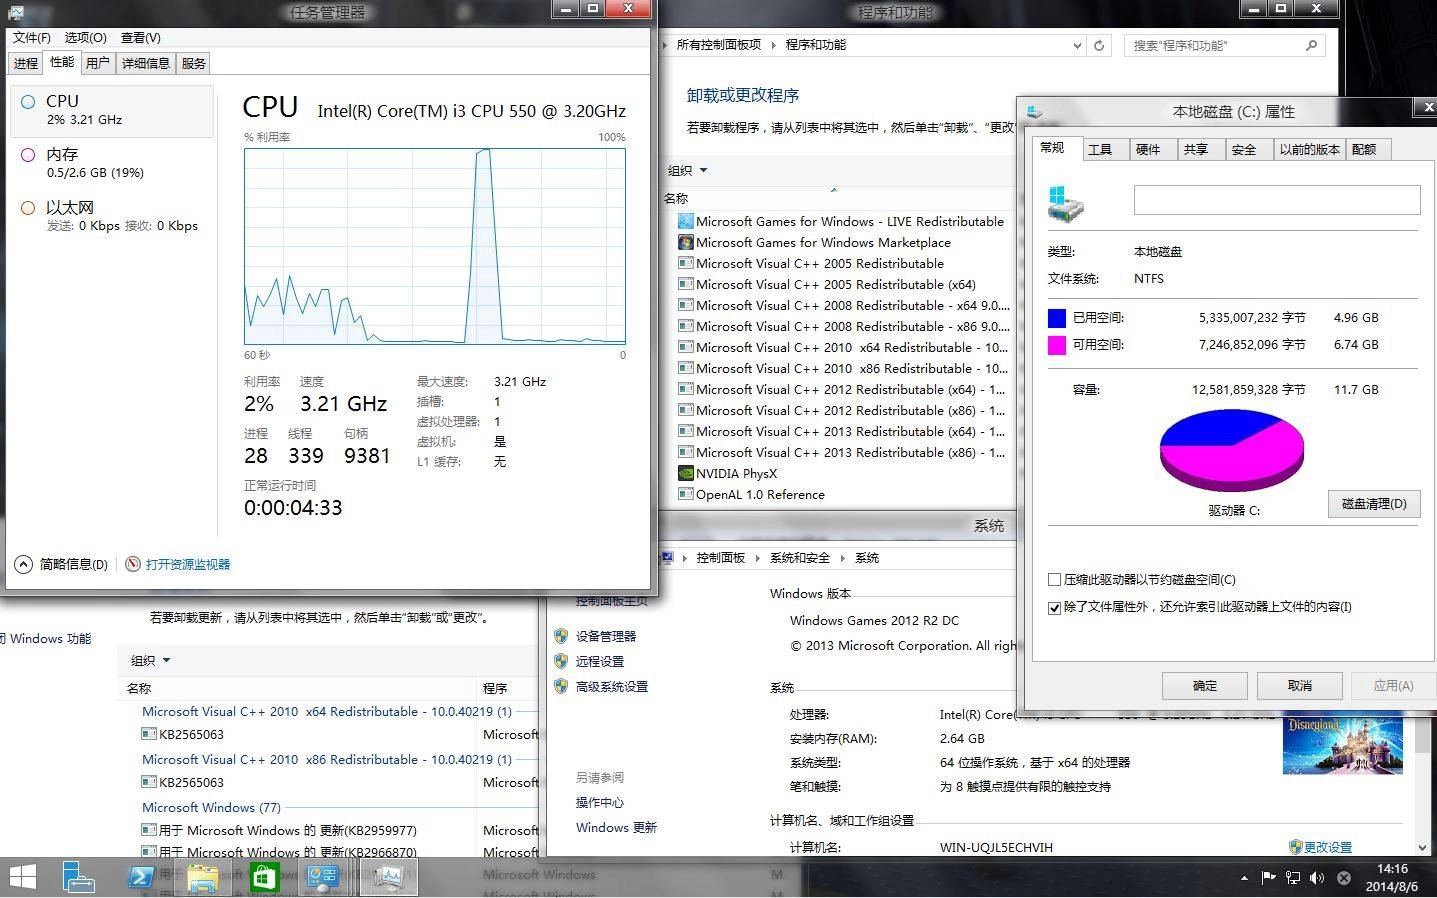
Task: Open the Windows 更新 link
Action: (616, 827)
